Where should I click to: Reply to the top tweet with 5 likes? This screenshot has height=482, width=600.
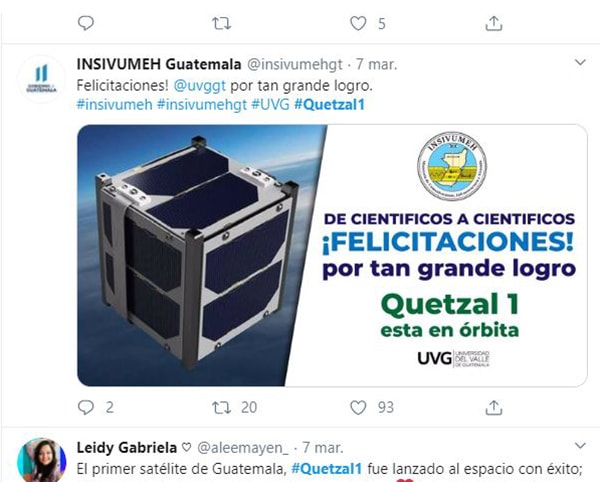click(86, 23)
